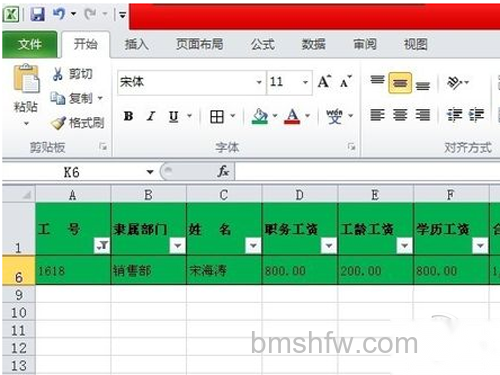Undo the last action
Image resolution: width=500 pixels, height=375 pixels.
click(59, 14)
